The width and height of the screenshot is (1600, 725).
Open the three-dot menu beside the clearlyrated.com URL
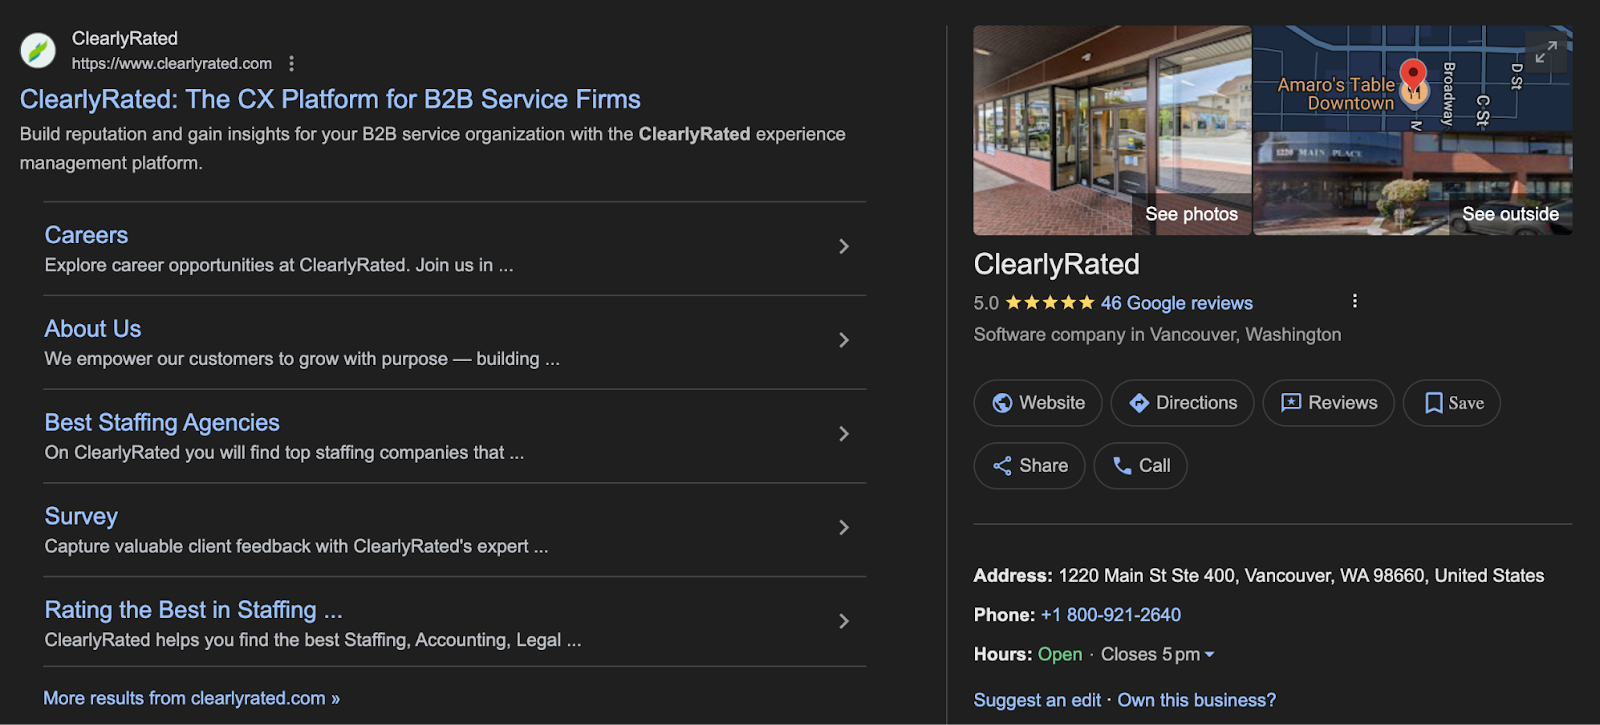pos(291,63)
